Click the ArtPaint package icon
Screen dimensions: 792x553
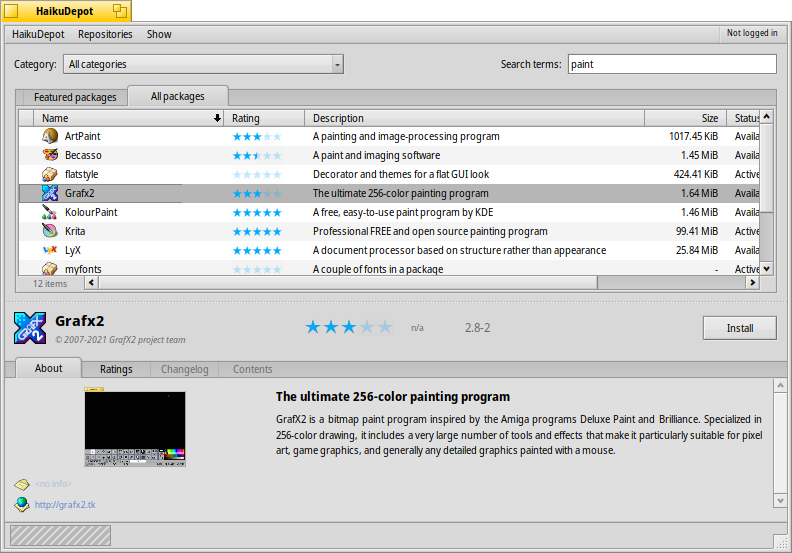coord(50,136)
